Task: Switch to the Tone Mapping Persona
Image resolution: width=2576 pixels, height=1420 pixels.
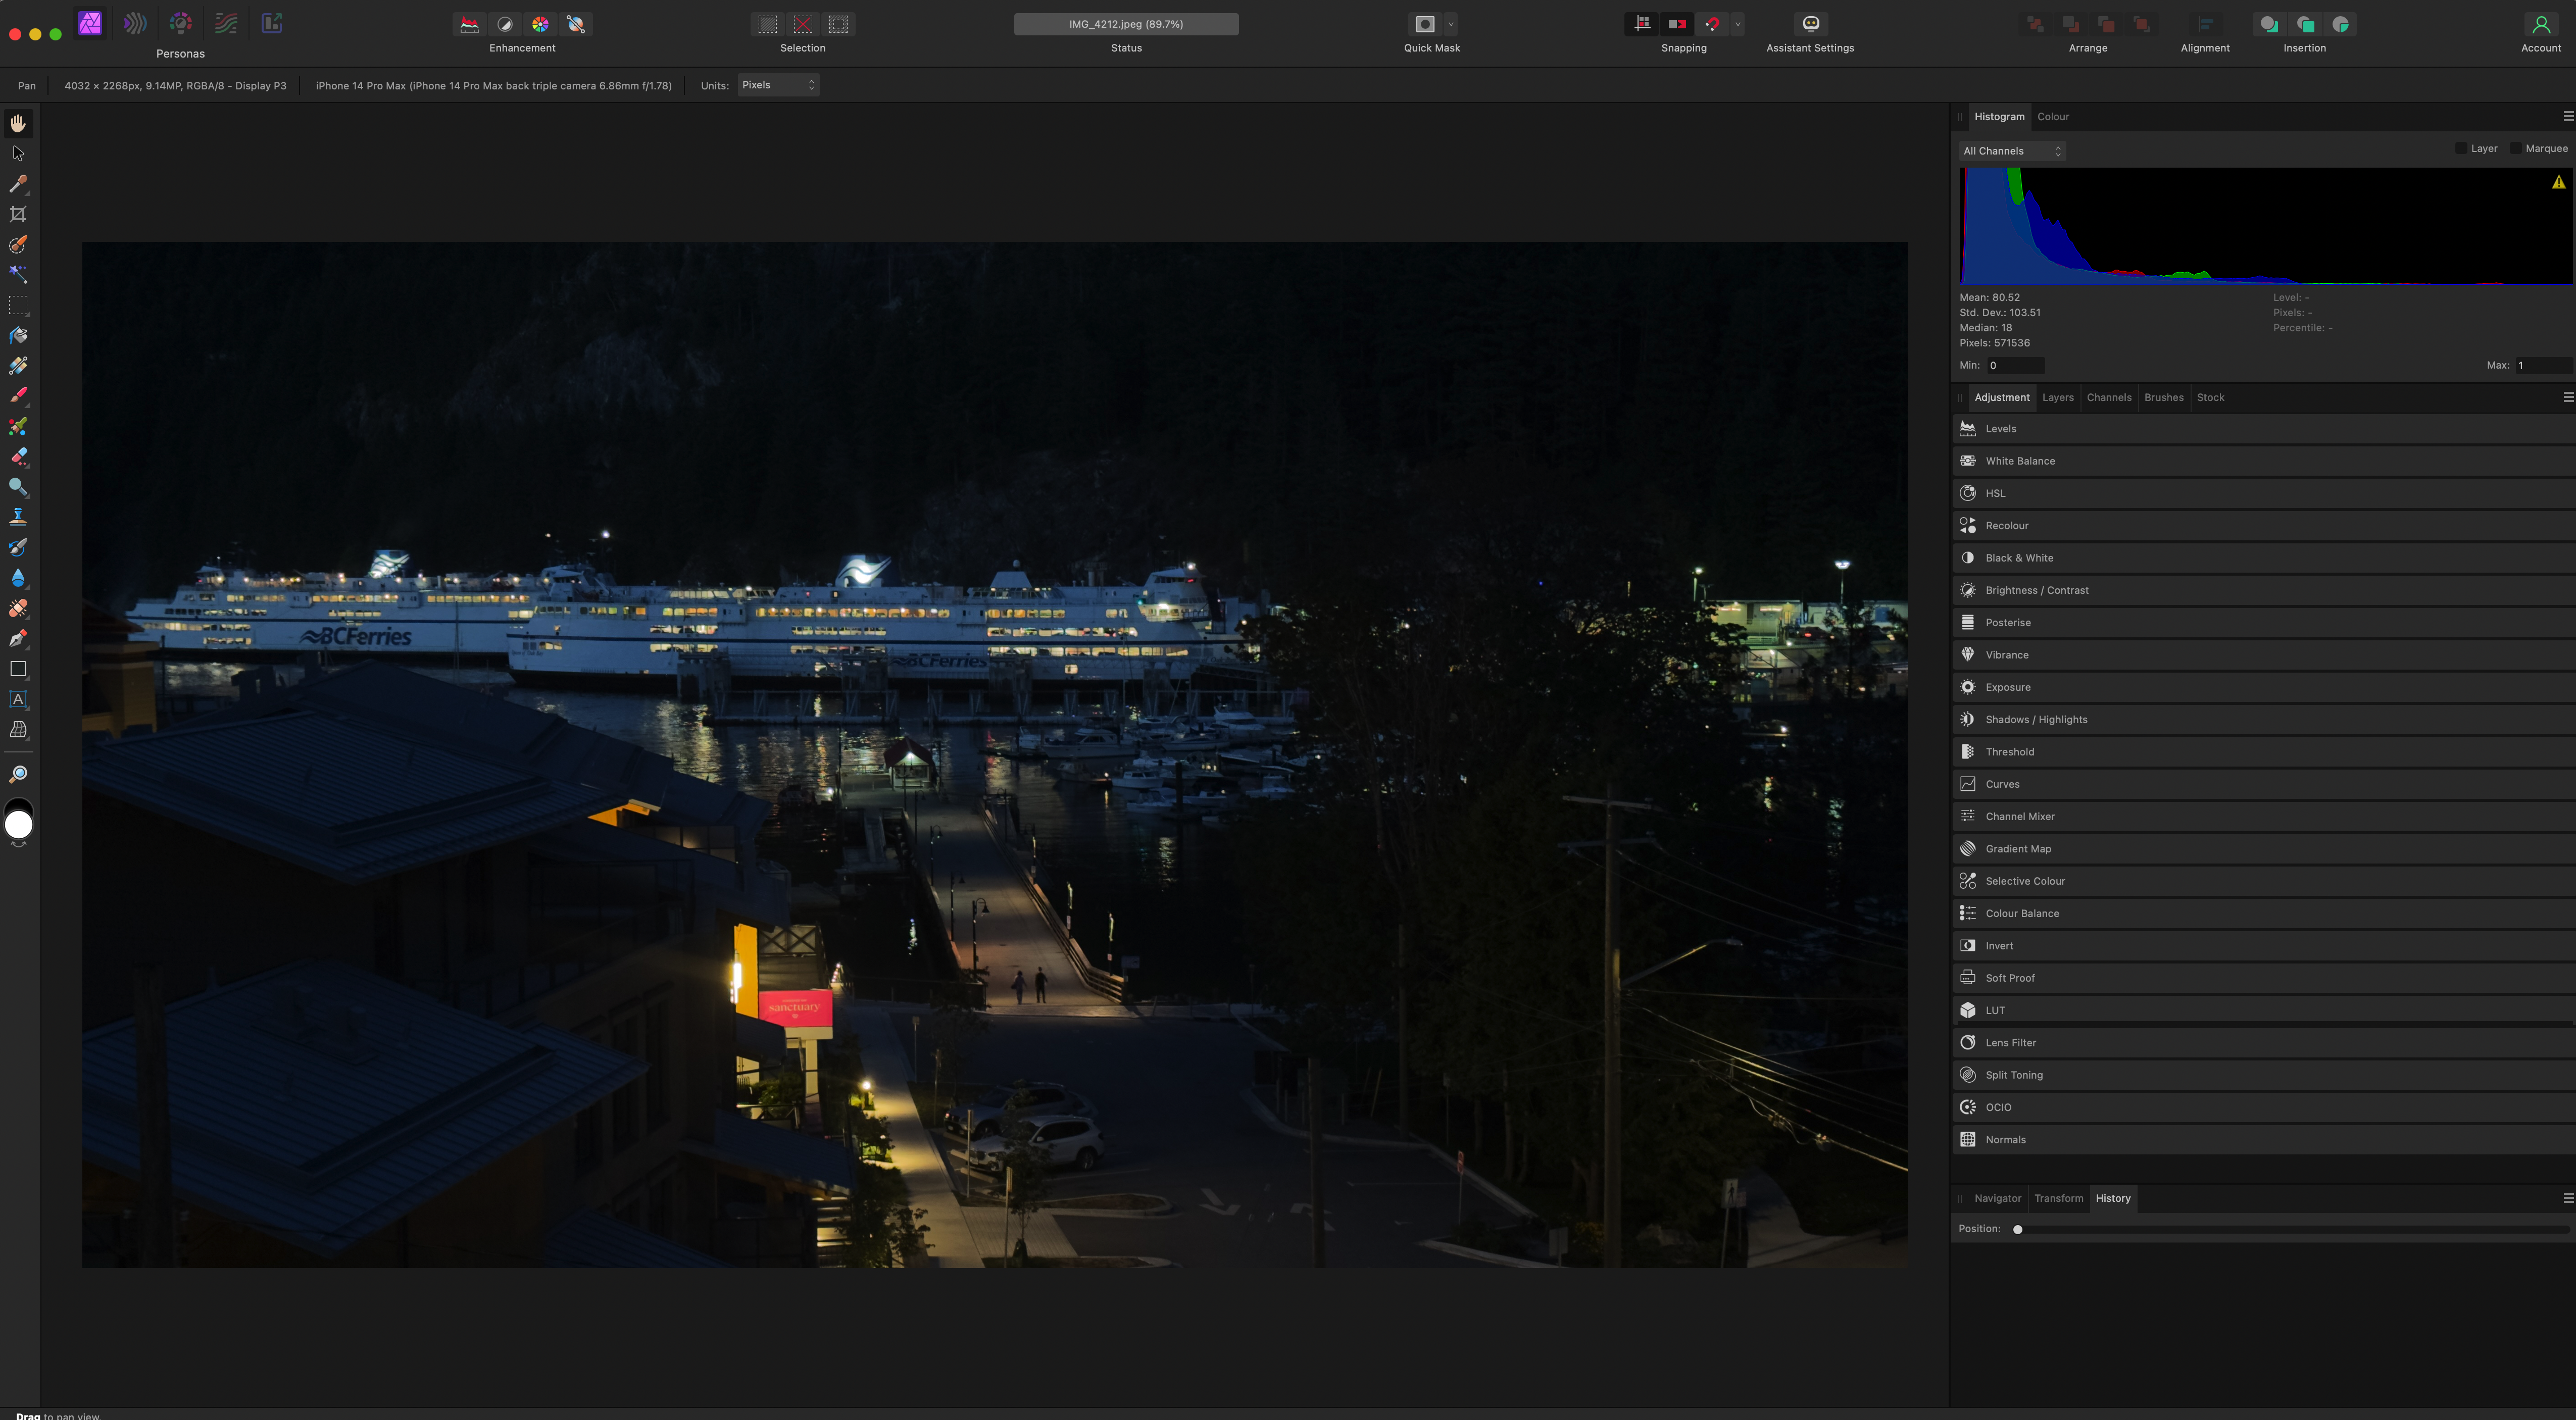Action: tap(226, 23)
